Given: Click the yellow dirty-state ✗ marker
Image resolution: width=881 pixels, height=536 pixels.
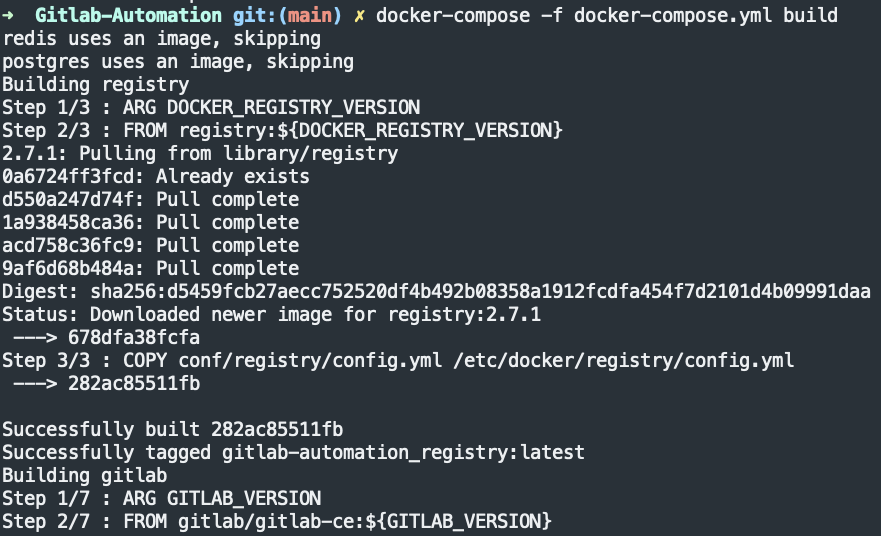Looking at the screenshot, I should (x=359, y=16).
